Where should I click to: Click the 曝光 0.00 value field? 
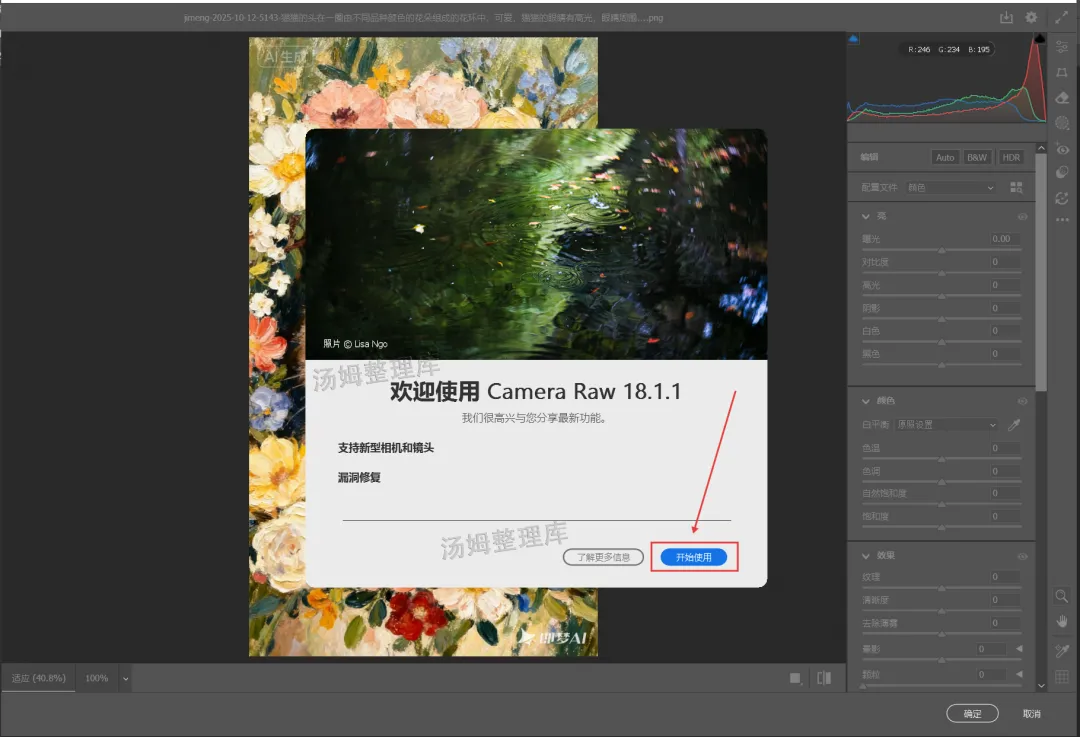point(1005,239)
